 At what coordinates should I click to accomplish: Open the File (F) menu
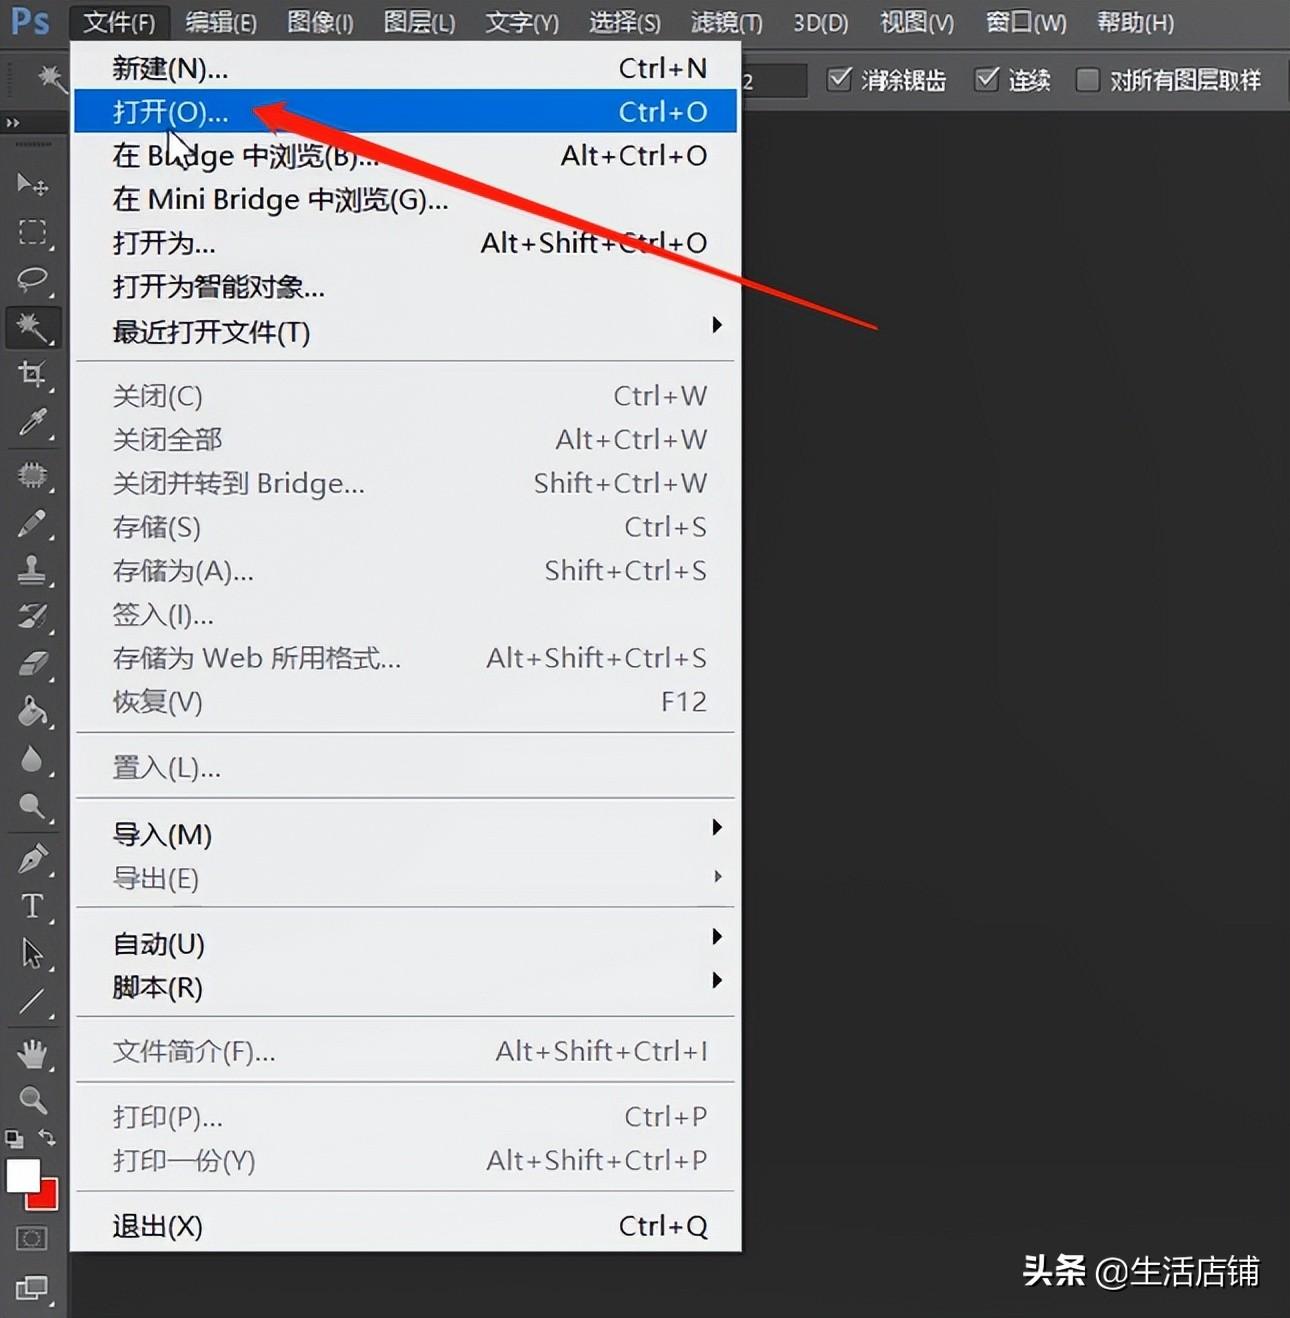tap(119, 22)
